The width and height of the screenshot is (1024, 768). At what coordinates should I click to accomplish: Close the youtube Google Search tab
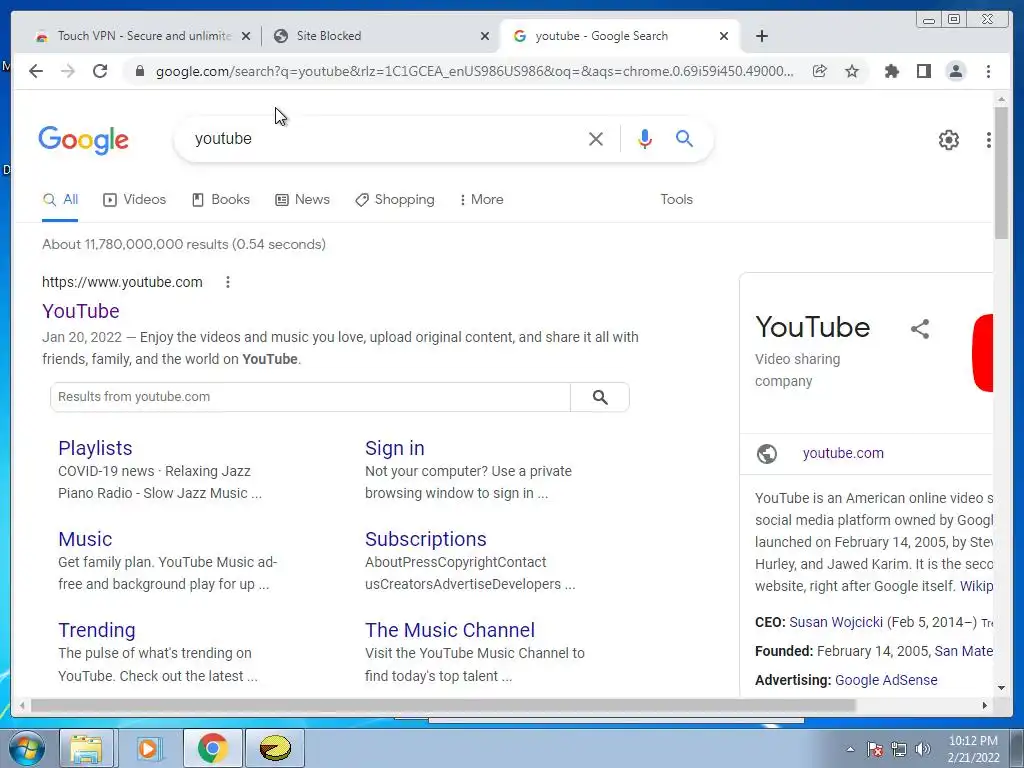click(x=724, y=37)
